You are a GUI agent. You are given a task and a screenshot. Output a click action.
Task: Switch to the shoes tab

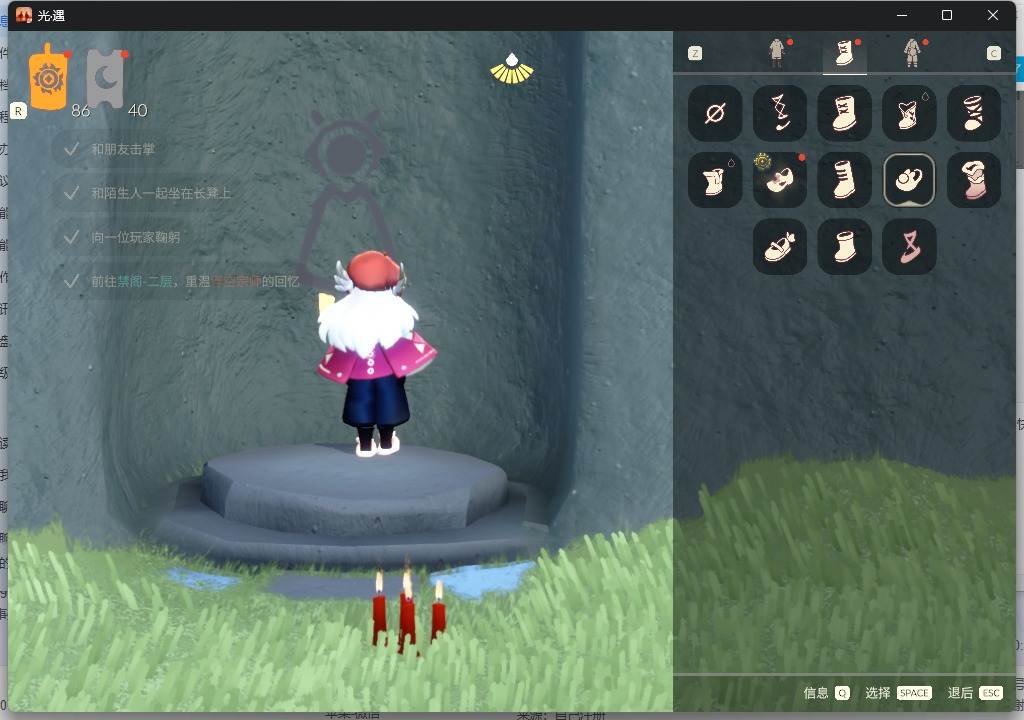point(844,52)
